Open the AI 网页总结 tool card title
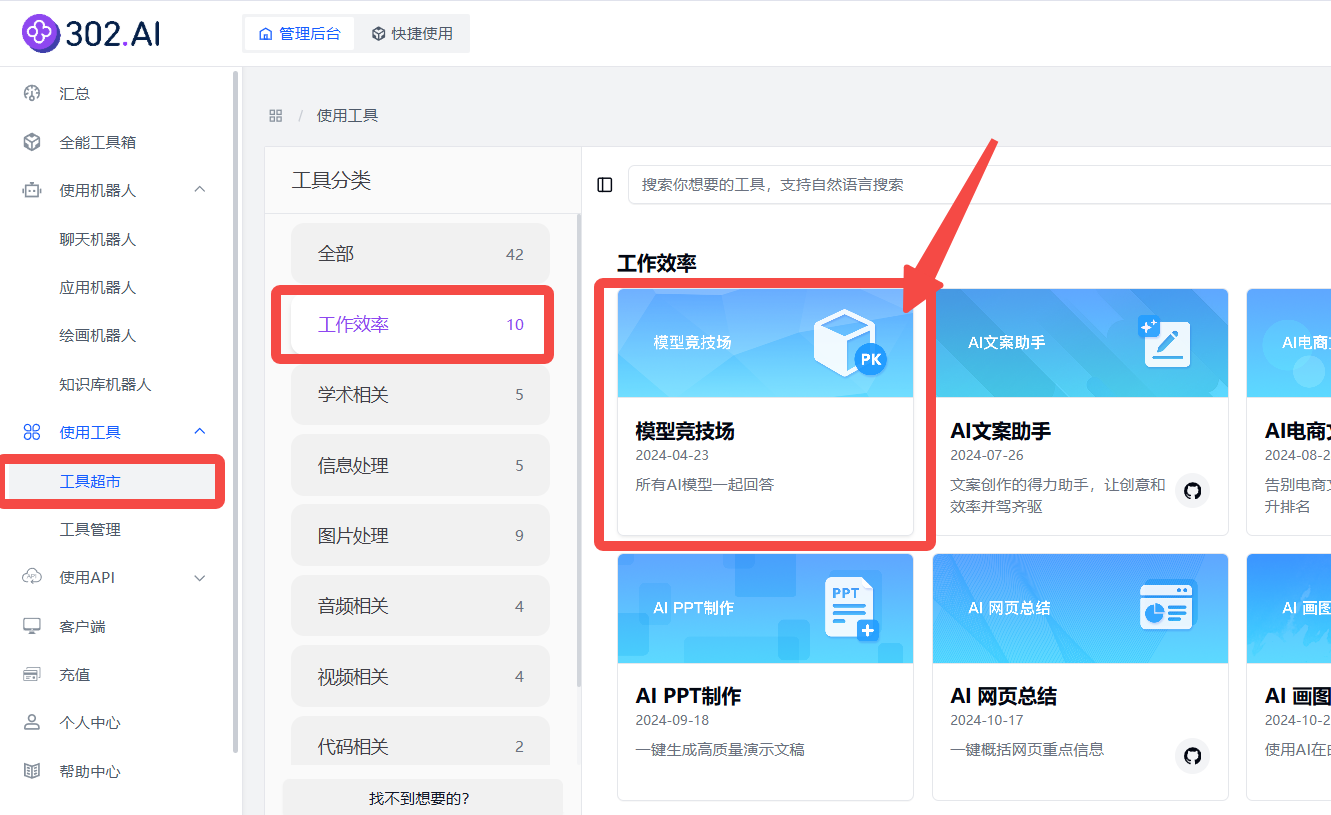Image resolution: width=1331 pixels, height=815 pixels. coord(1003,696)
